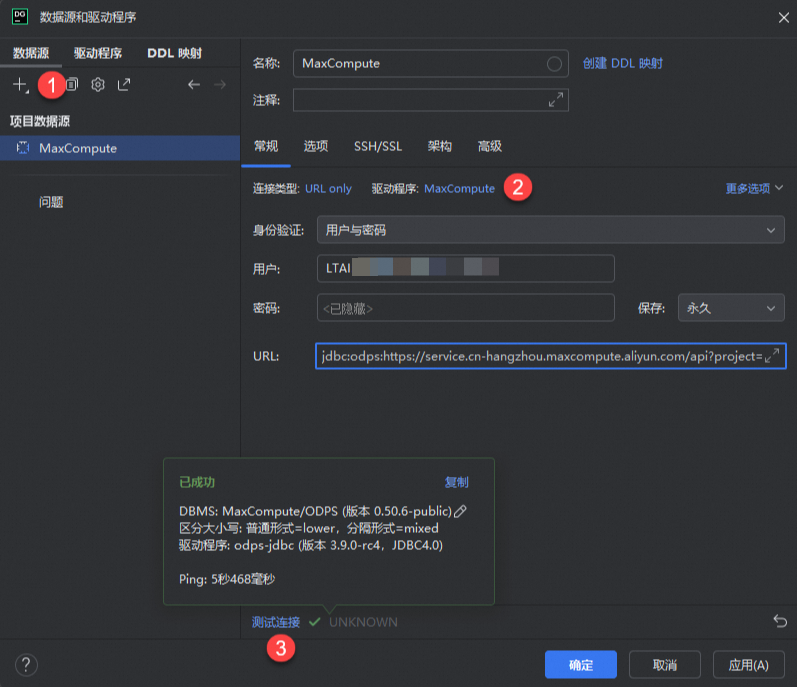797x687 pixels.
Task: Click the 区分大小写 line in popup
Action: tap(309, 528)
